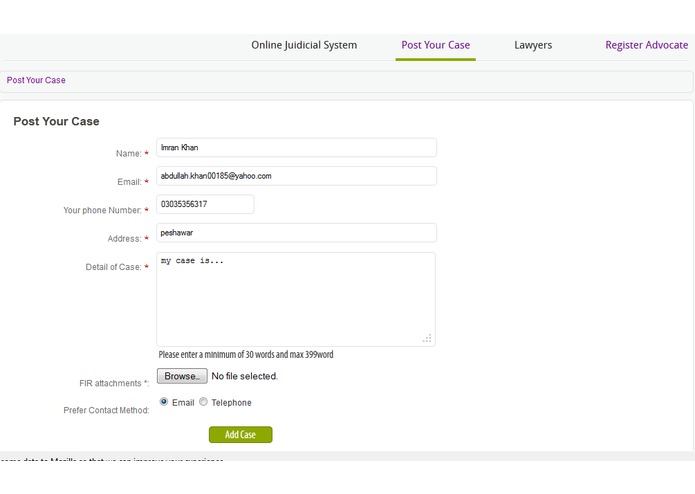Viewport: 695px width, 494px height.
Task: Click the 'Name:' field label
Action: (129, 154)
